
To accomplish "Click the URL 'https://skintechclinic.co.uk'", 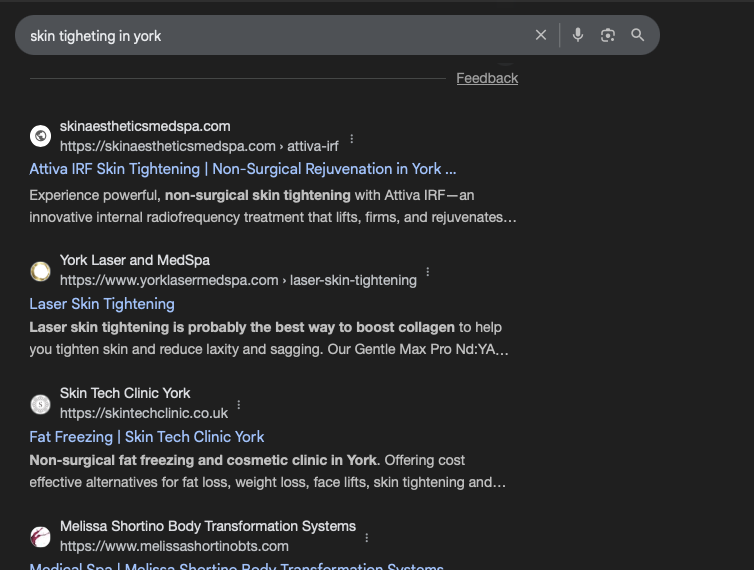I will tap(144, 413).
